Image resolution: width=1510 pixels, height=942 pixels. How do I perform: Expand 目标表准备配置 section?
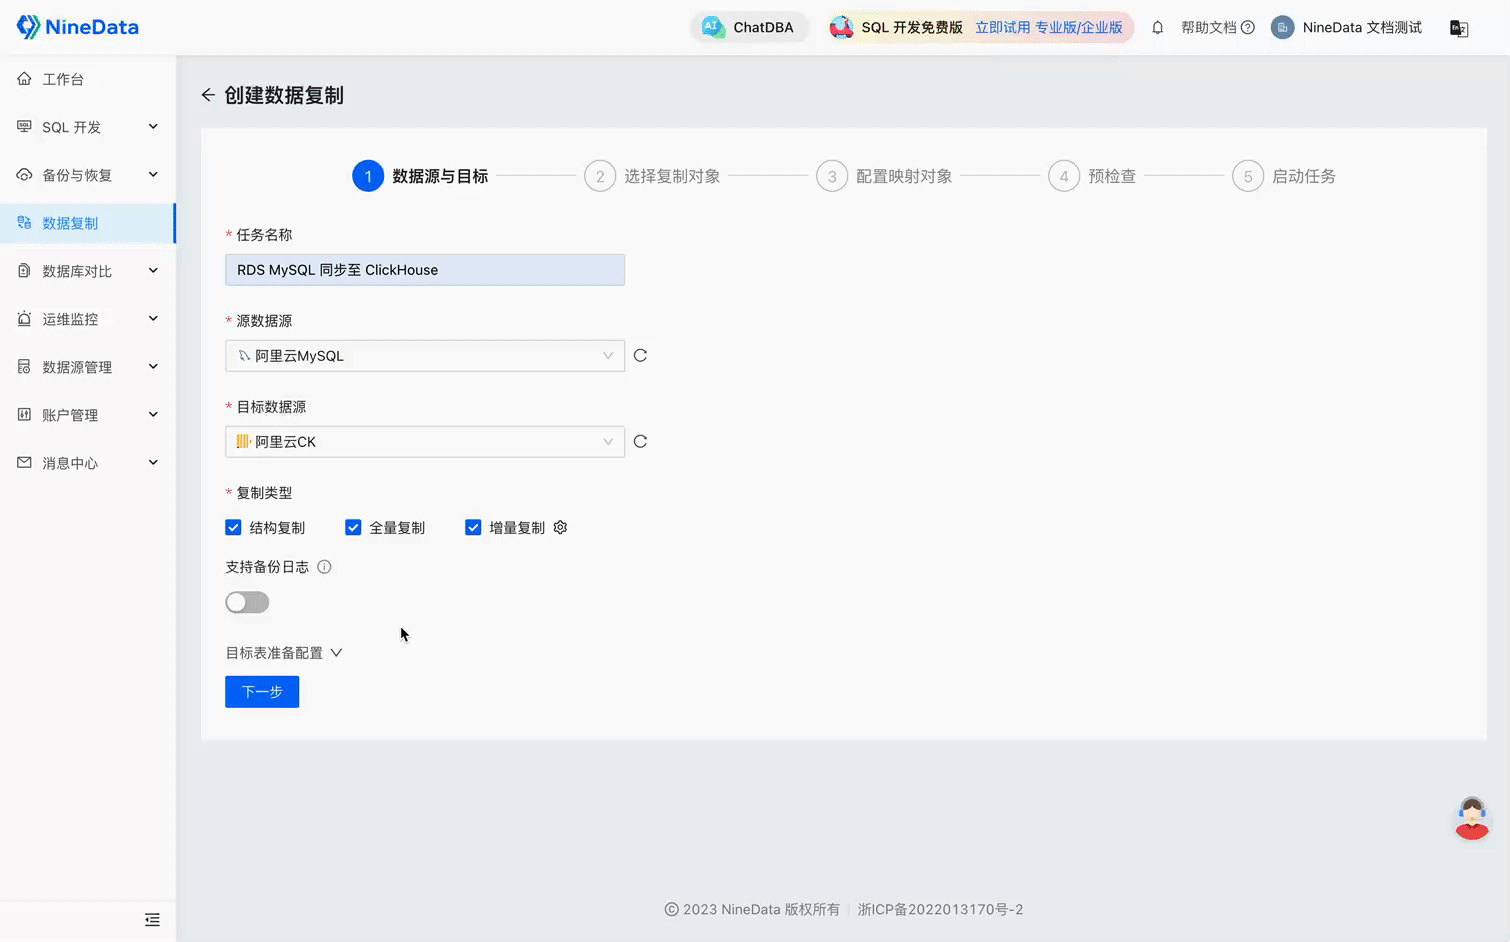[284, 652]
